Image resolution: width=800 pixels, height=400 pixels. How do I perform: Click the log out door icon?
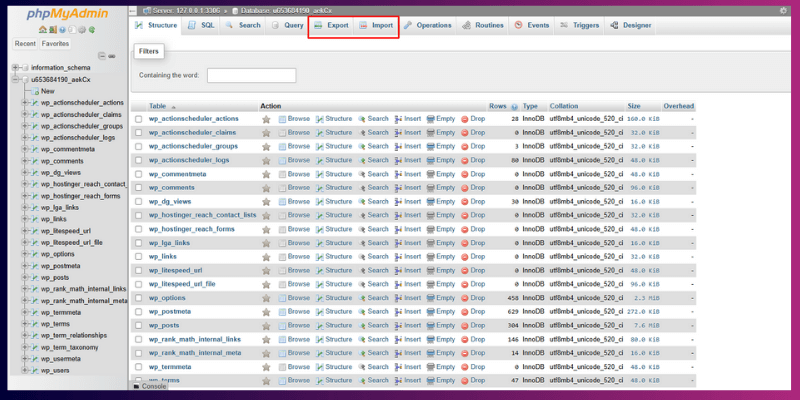pos(53,30)
